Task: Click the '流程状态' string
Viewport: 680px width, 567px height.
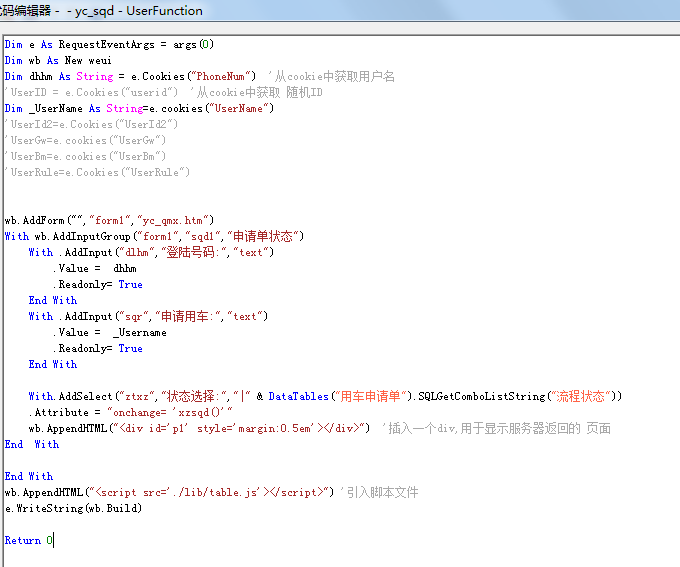Action: tap(580, 396)
